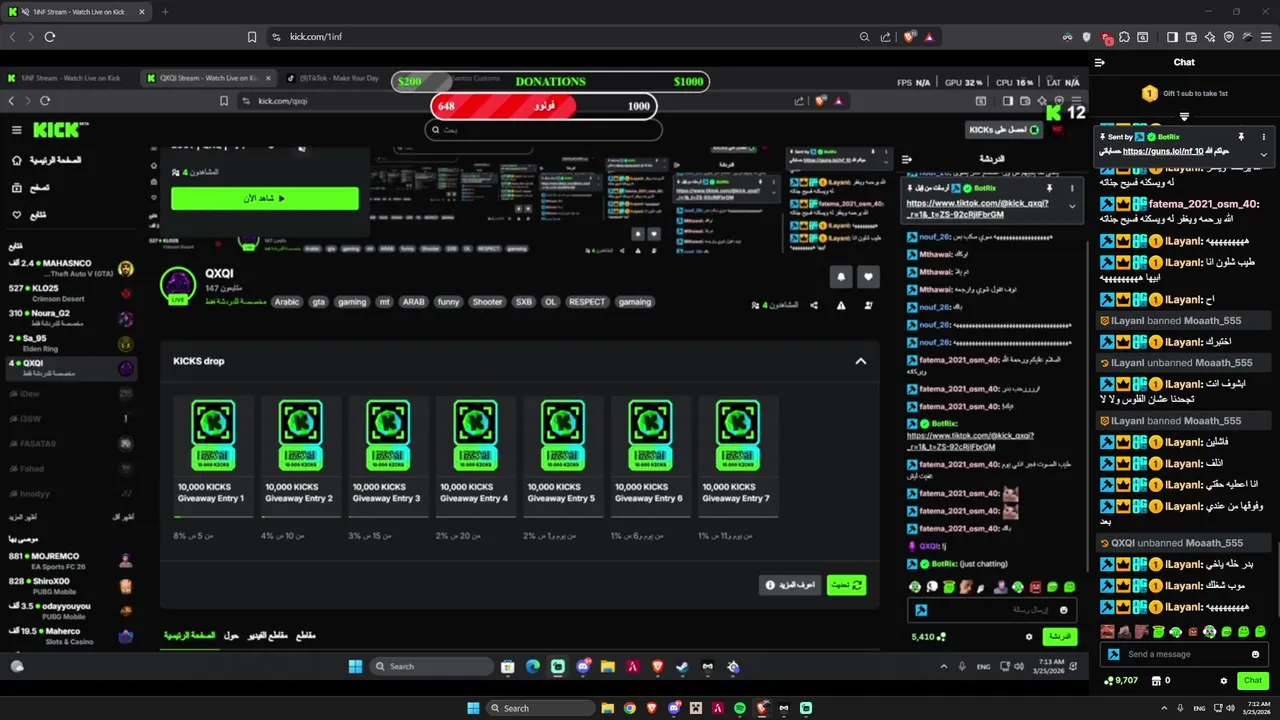The image size is (1280, 720).
Task: Open the Brave main menu hamburger
Action: point(1266,37)
